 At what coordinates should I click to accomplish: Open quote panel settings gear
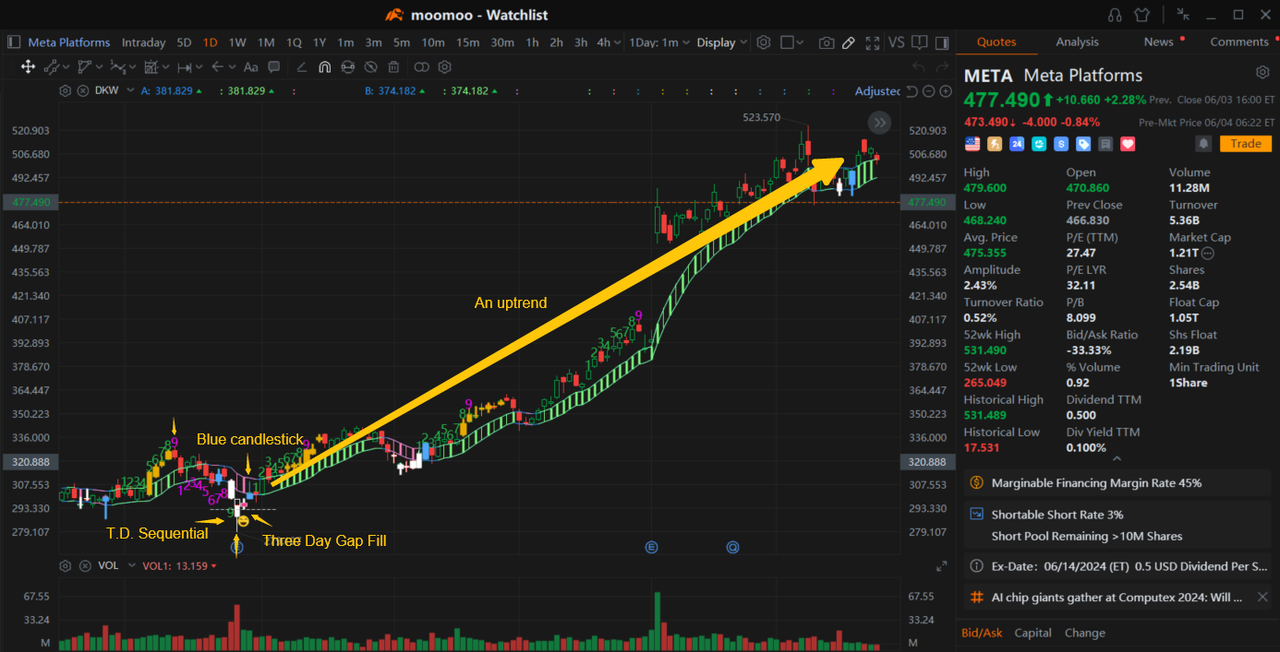pyautogui.click(x=1262, y=73)
